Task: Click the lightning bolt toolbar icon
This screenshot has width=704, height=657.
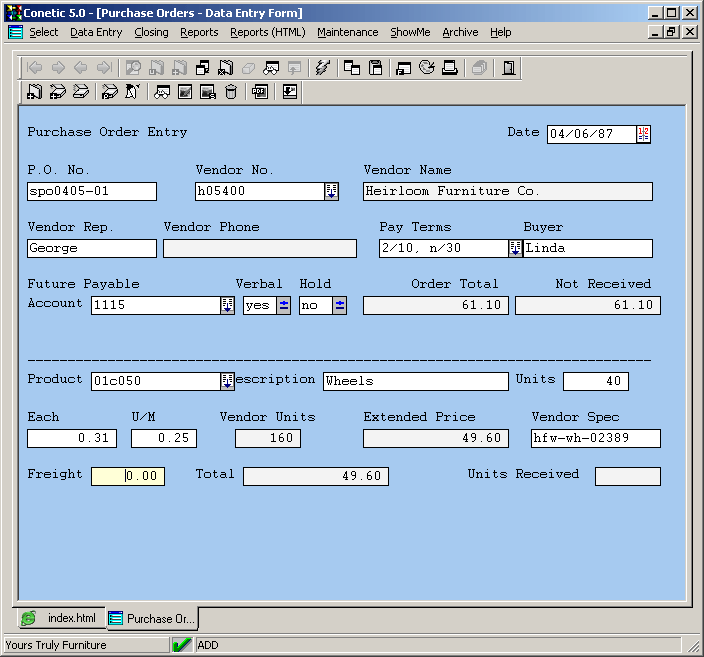Action: coord(322,68)
